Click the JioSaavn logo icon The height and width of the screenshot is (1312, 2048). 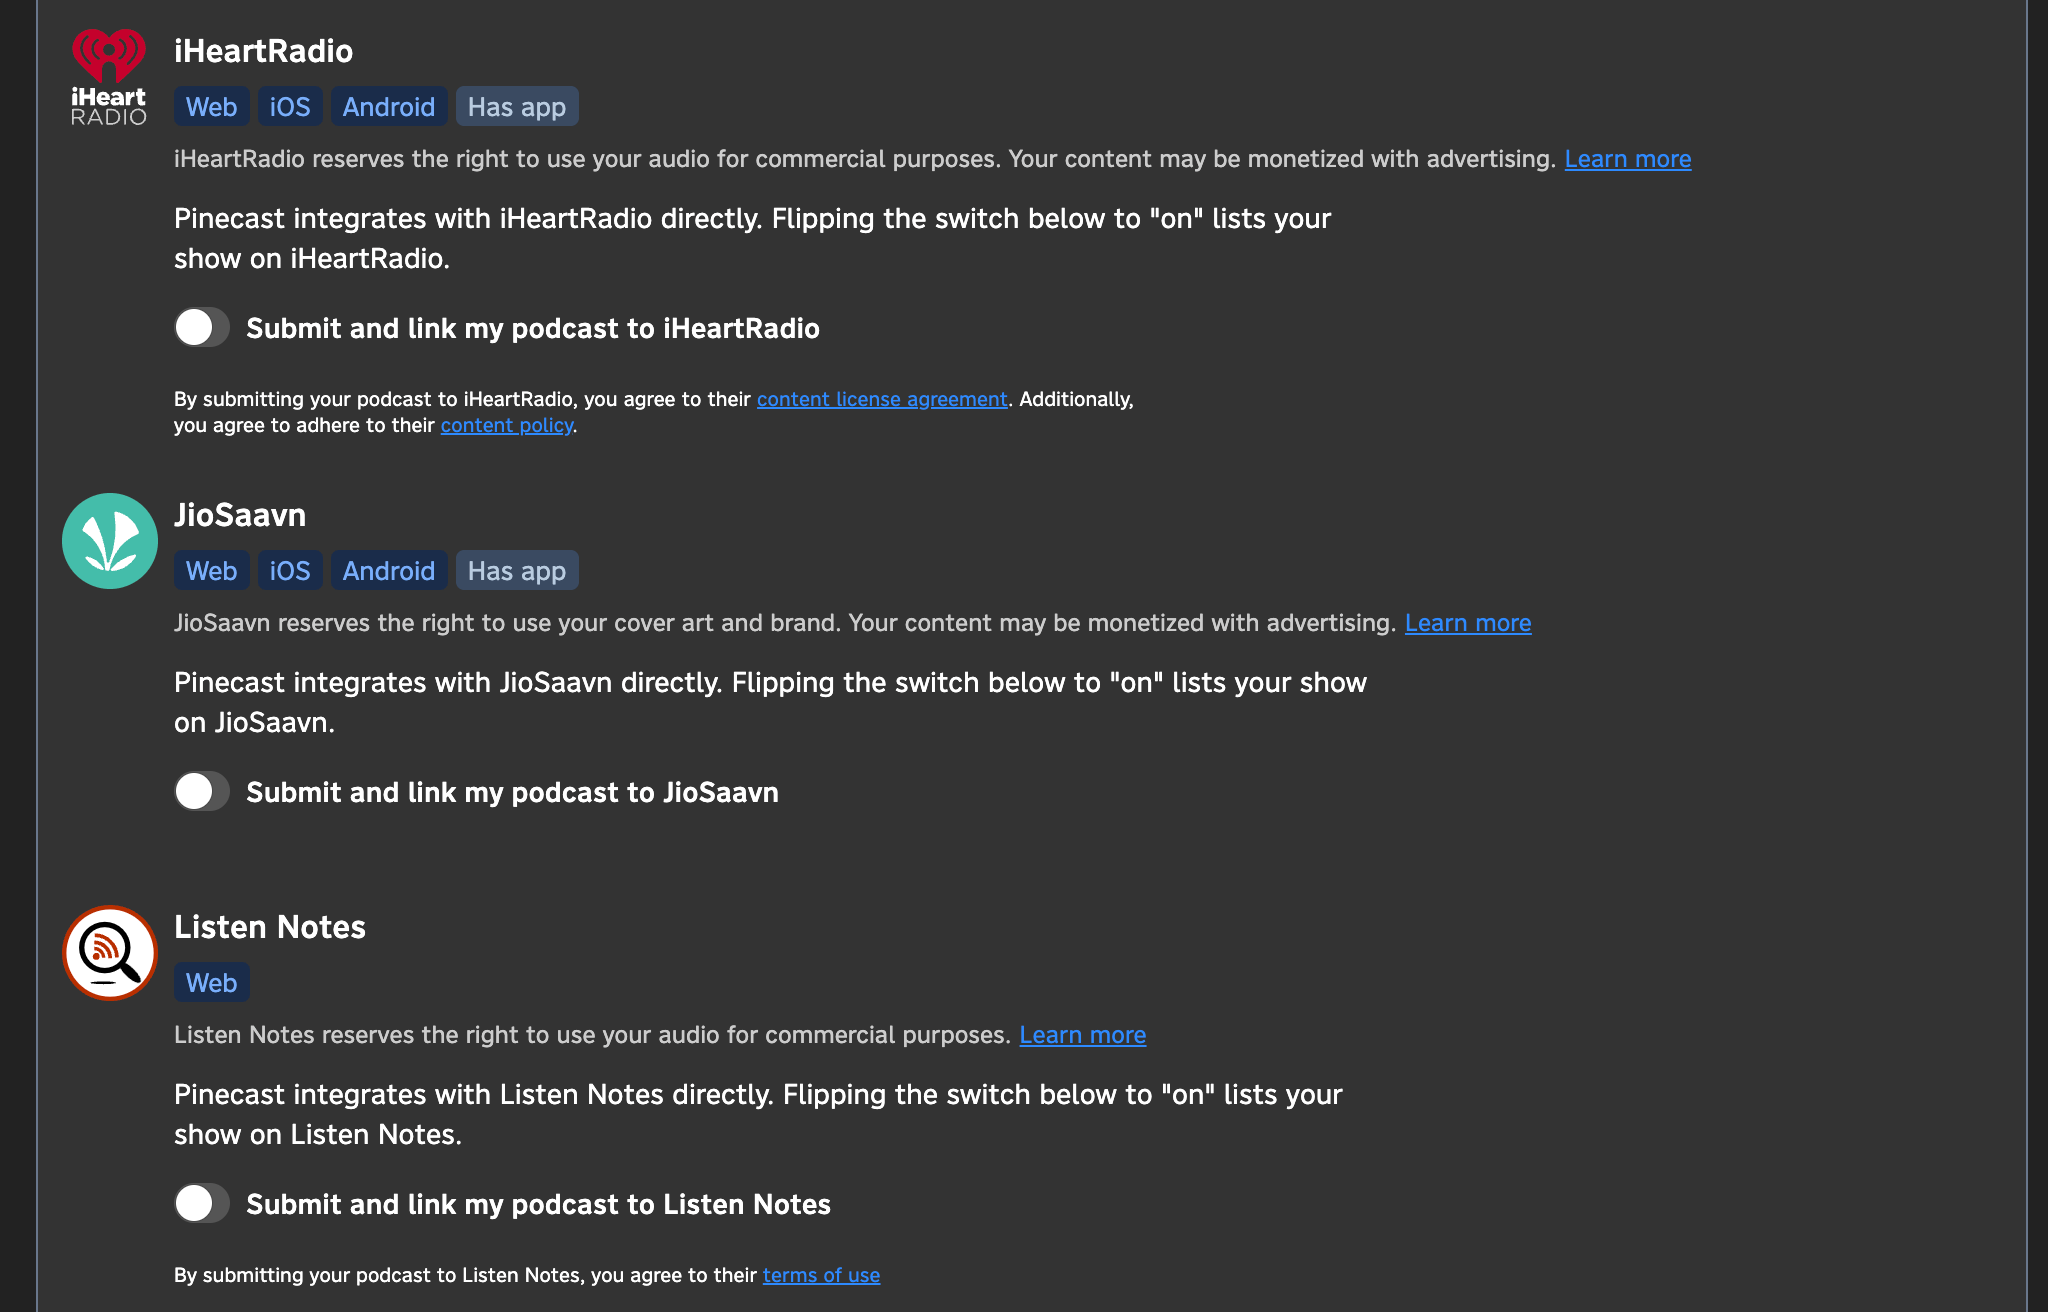point(109,540)
